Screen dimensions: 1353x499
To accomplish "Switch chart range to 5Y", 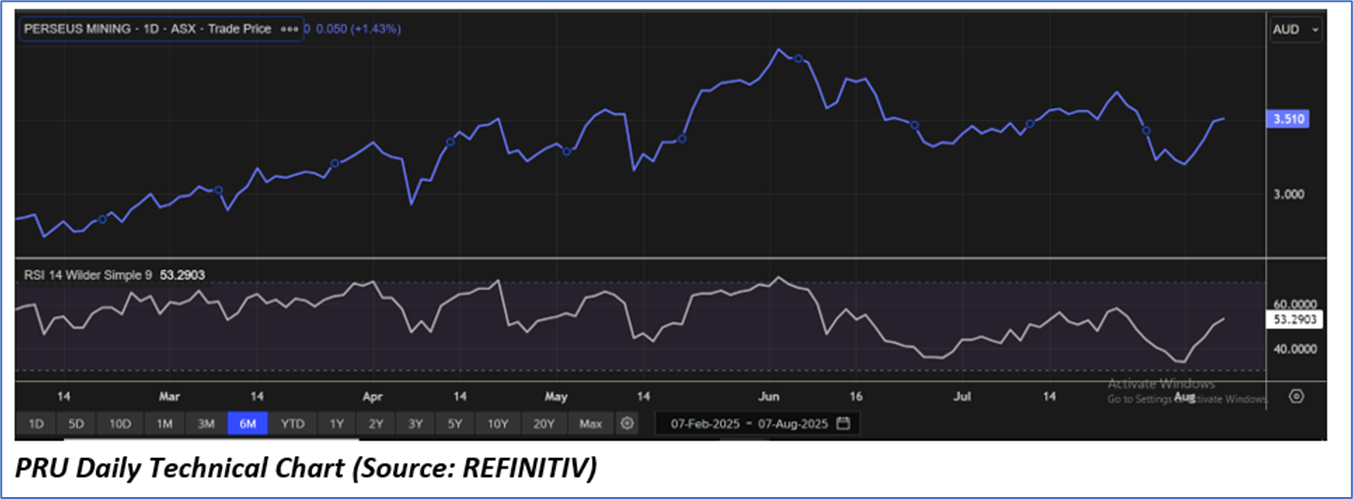I will pos(454,424).
